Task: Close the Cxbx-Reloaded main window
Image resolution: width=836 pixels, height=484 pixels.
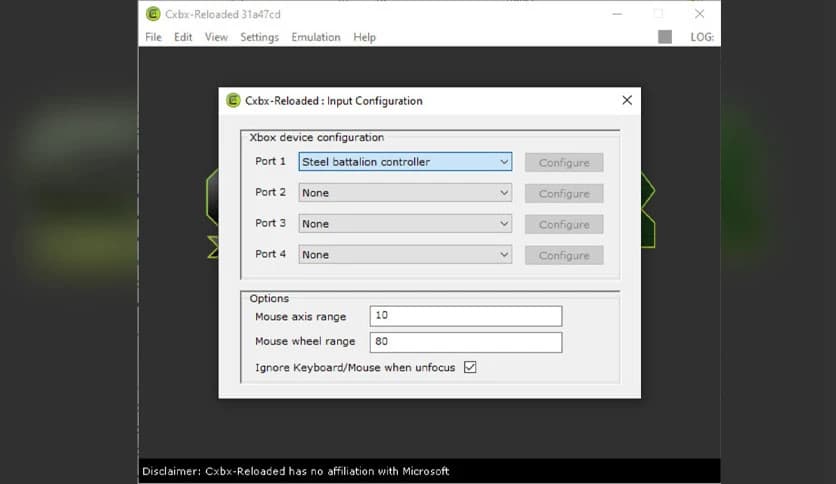Action: point(700,14)
